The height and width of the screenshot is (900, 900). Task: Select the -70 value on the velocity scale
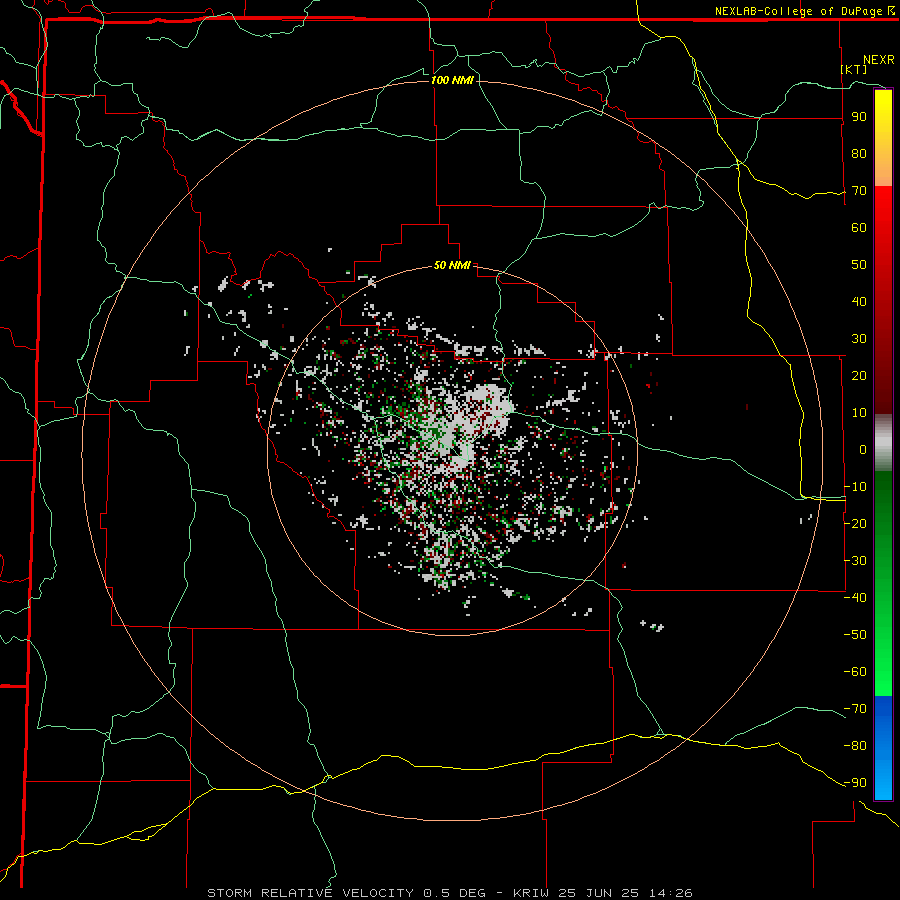pyautogui.click(x=855, y=709)
